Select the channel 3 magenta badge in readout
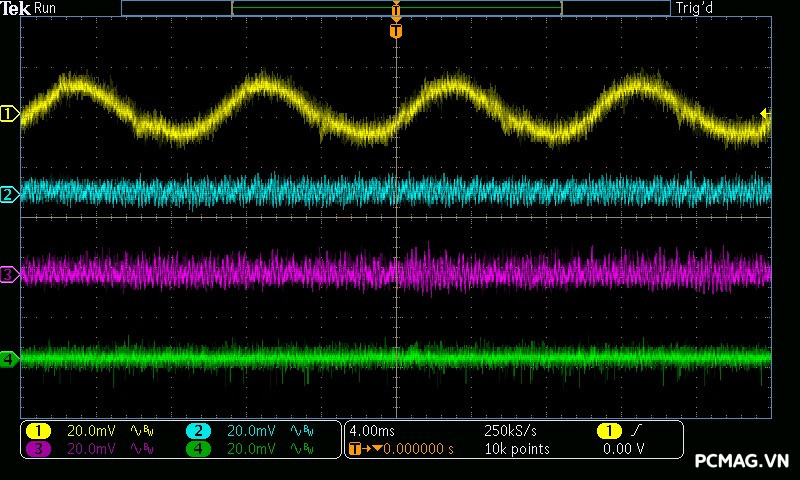Image resolution: width=800 pixels, height=480 pixels. coord(38,449)
